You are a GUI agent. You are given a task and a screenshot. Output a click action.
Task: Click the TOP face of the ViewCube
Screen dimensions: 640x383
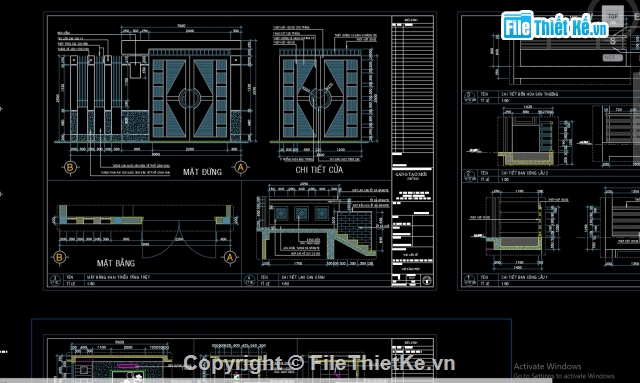[613, 16]
